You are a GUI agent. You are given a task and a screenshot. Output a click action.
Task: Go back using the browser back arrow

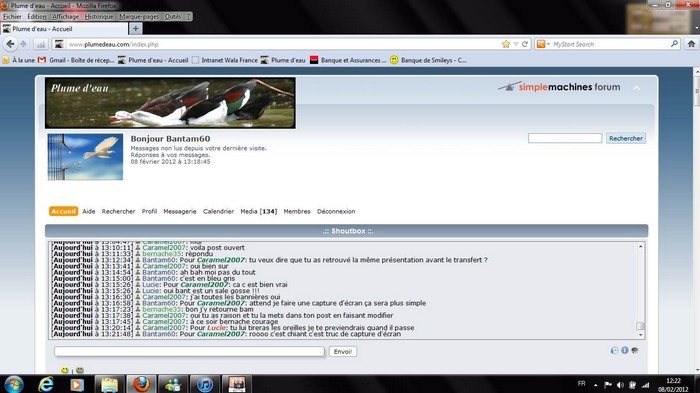(11, 44)
